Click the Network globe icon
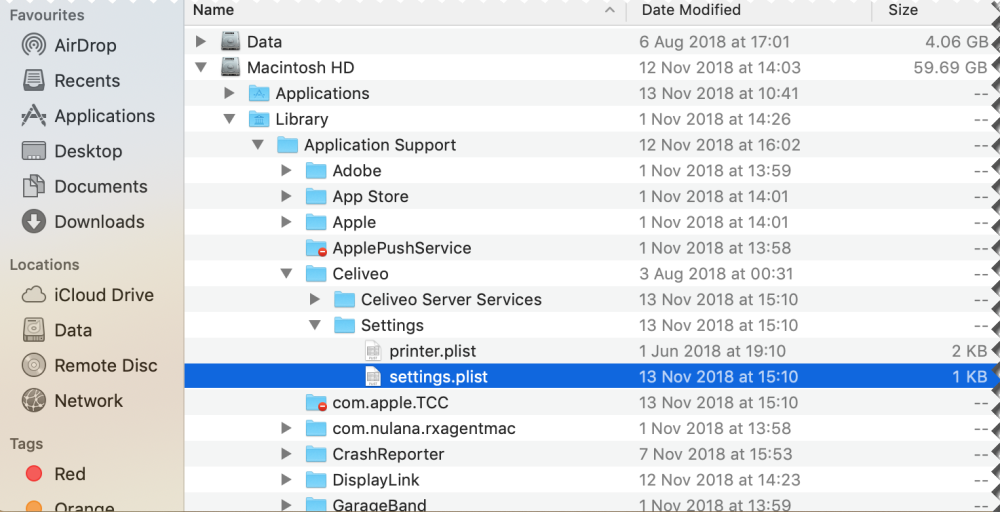The width and height of the screenshot is (1000, 512). point(34,401)
